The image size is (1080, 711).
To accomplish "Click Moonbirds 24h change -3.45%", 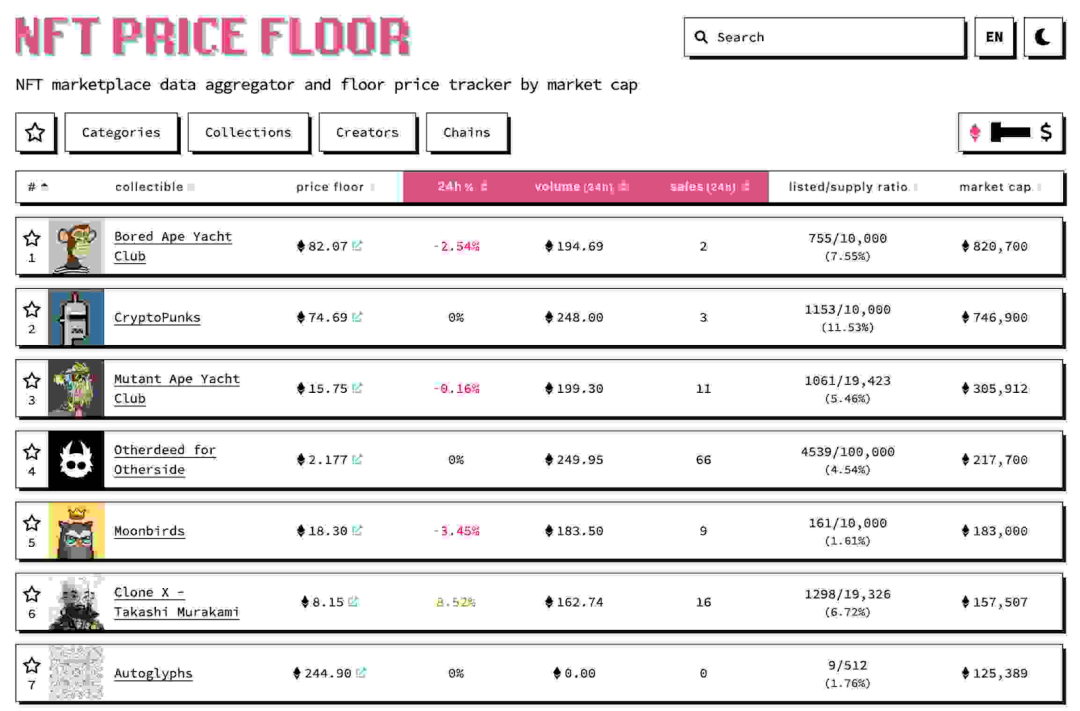I will pos(456,530).
